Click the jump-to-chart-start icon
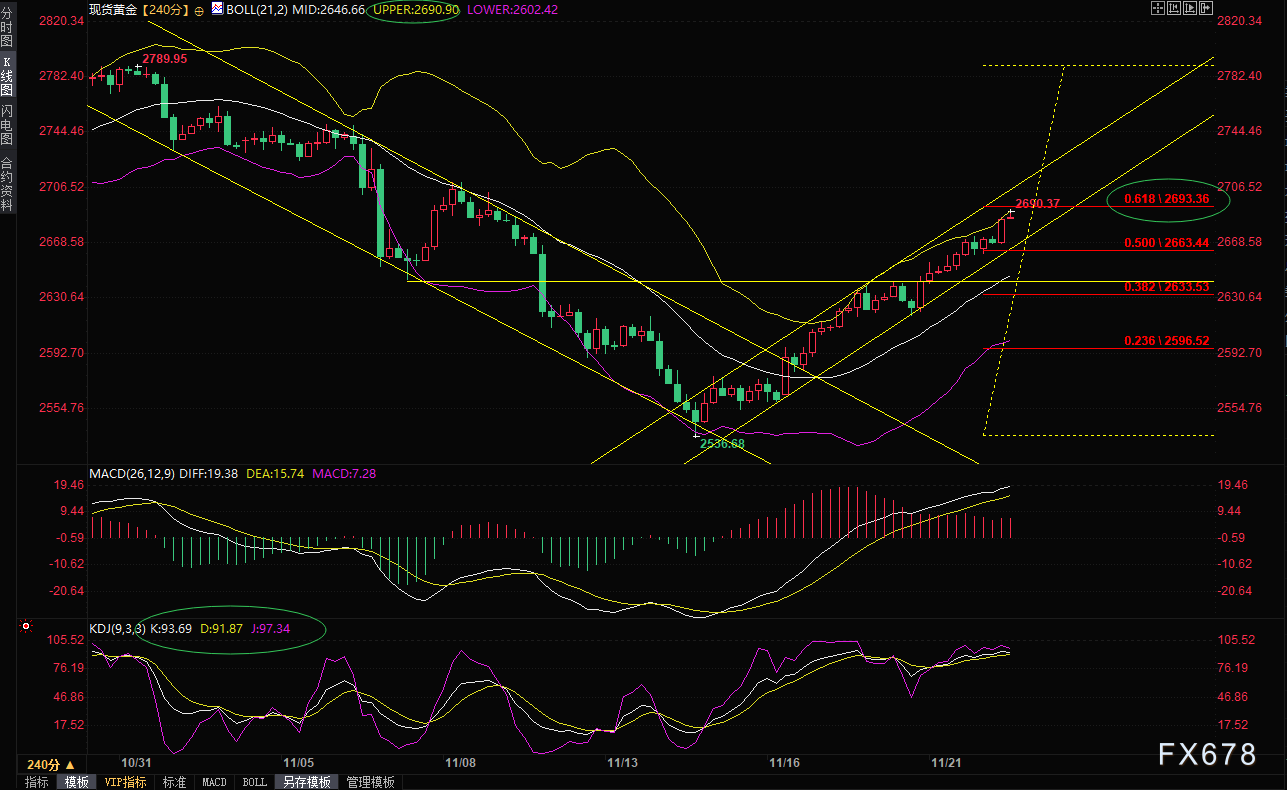 coord(1173,8)
